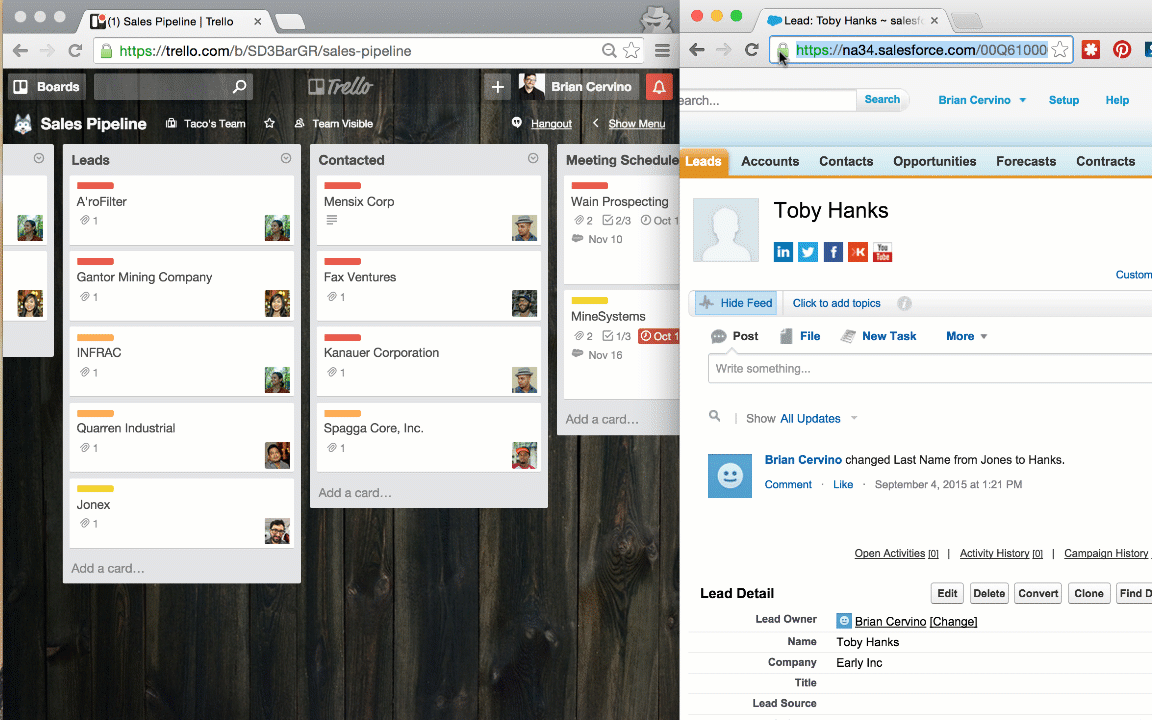Click the orange label on INFRAC card
The image size is (1152, 720).
95,337
